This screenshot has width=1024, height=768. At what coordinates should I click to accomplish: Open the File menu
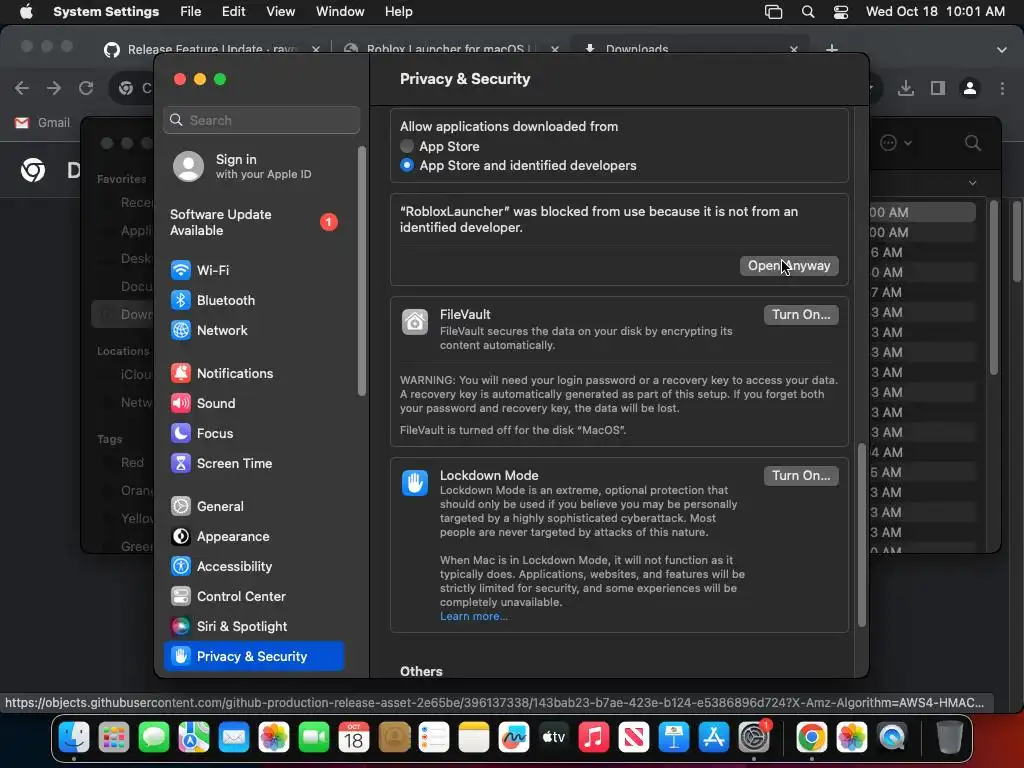tap(191, 11)
